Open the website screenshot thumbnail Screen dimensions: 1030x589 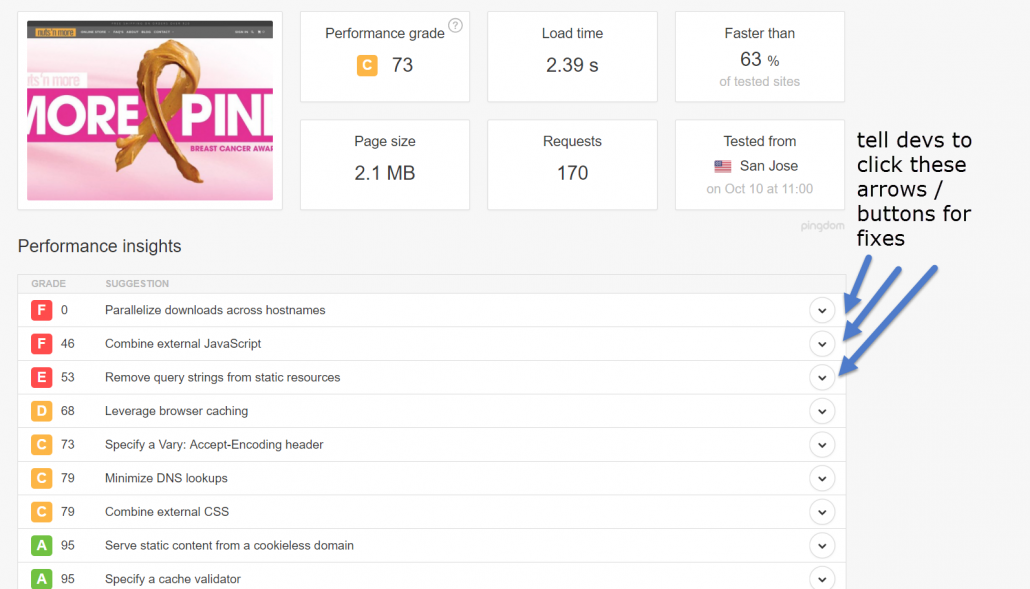(150, 110)
